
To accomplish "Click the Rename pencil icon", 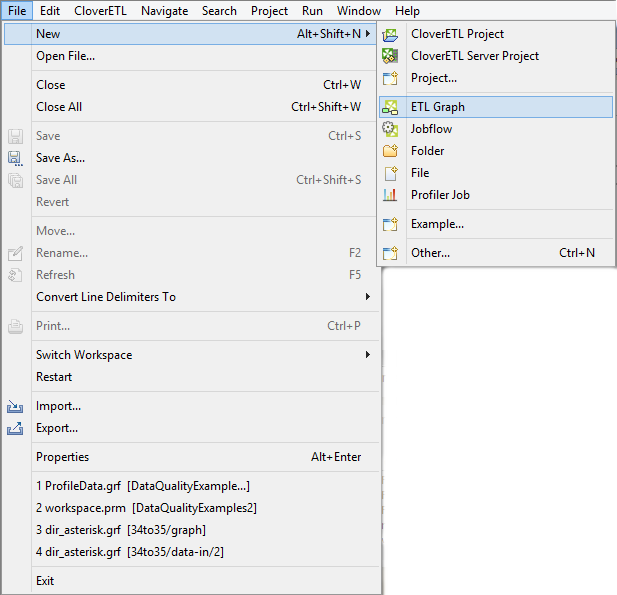I will [x=15, y=253].
